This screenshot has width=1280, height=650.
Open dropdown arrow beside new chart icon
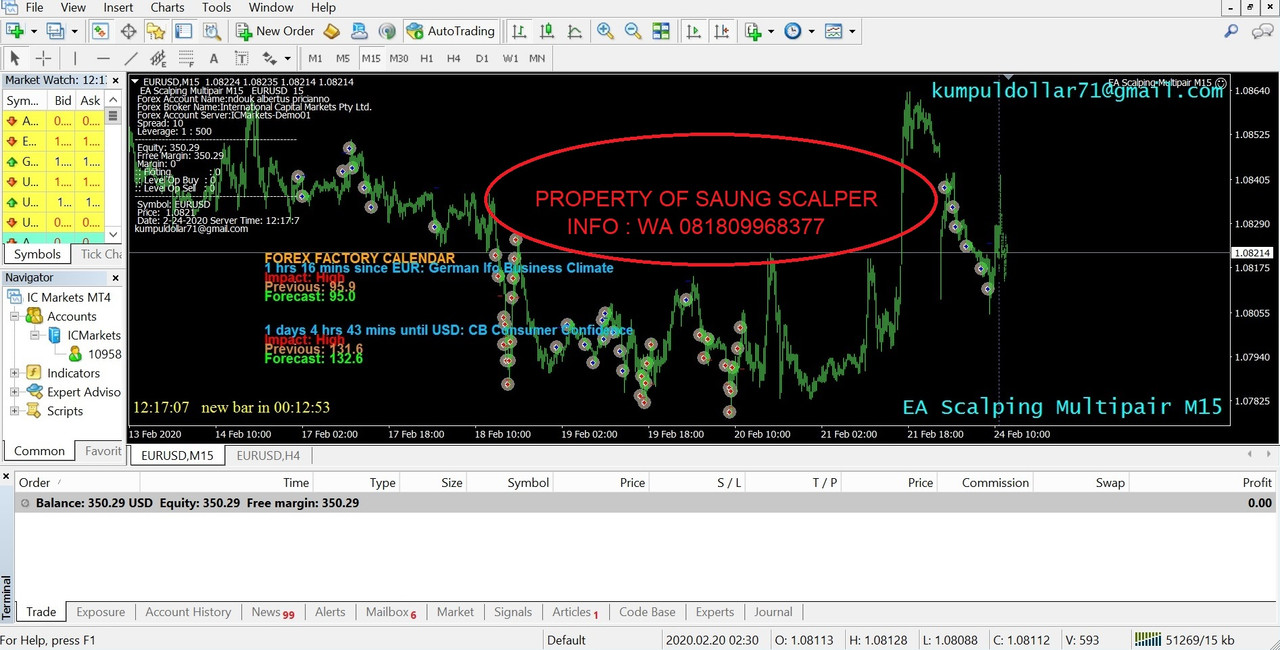34,31
